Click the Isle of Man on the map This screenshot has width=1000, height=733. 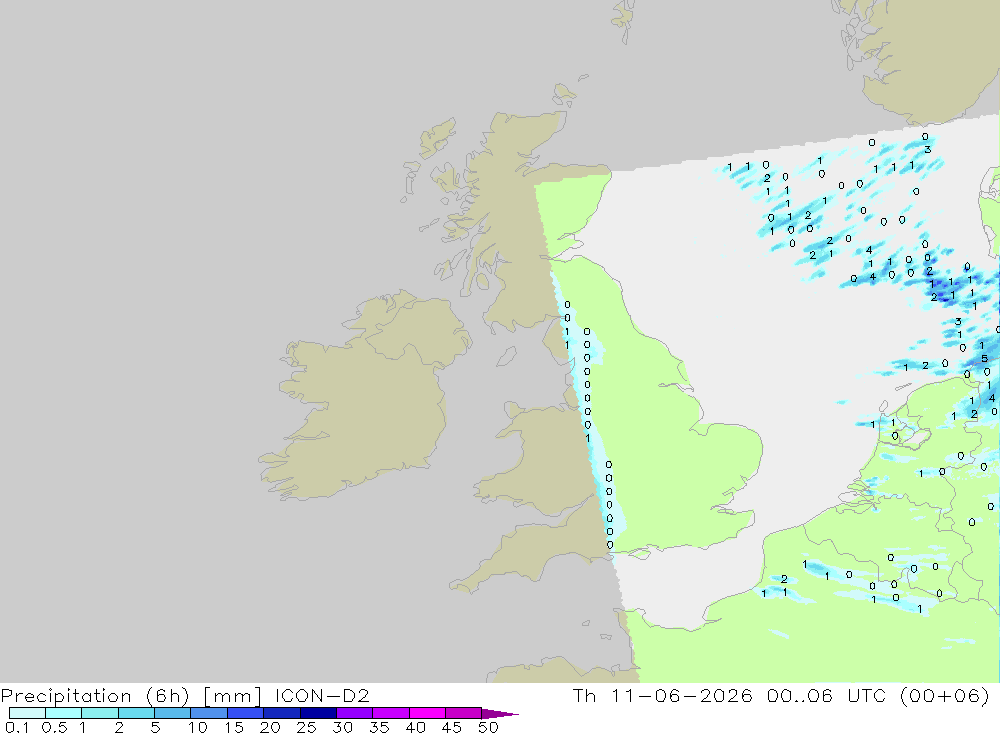pyautogui.click(x=506, y=357)
